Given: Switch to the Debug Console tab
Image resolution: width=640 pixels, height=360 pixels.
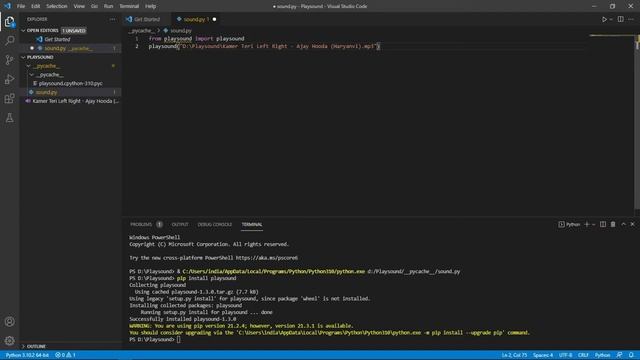Looking at the screenshot, I should (x=215, y=224).
